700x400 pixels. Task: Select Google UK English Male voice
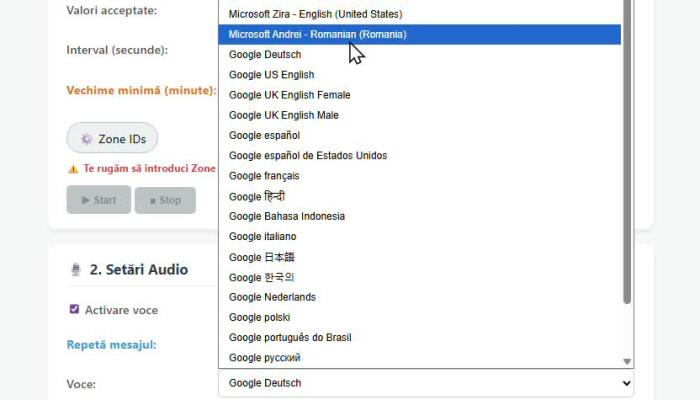click(x=420, y=115)
